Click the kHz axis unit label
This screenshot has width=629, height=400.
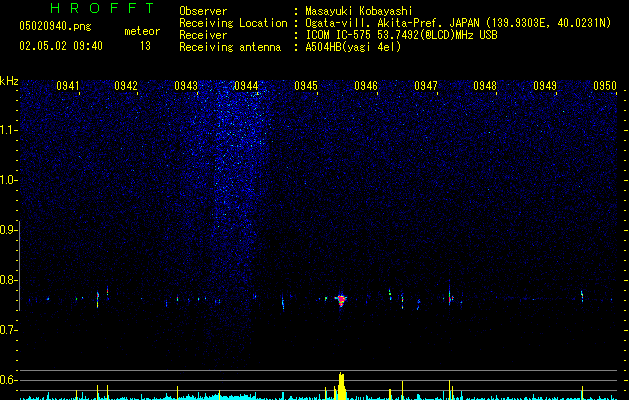[9, 81]
